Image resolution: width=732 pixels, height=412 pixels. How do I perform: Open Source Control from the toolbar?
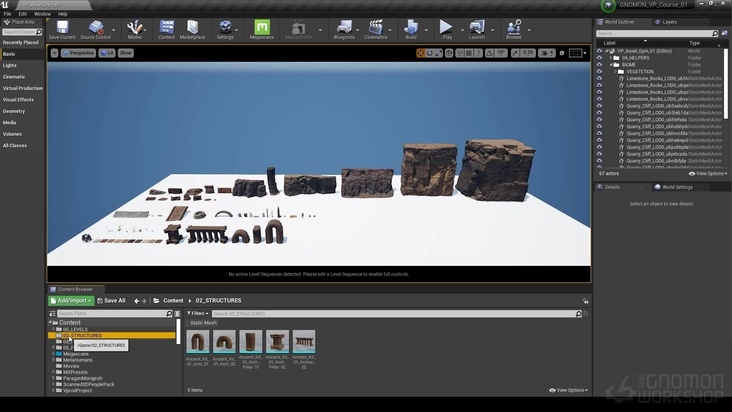tap(95, 29)
